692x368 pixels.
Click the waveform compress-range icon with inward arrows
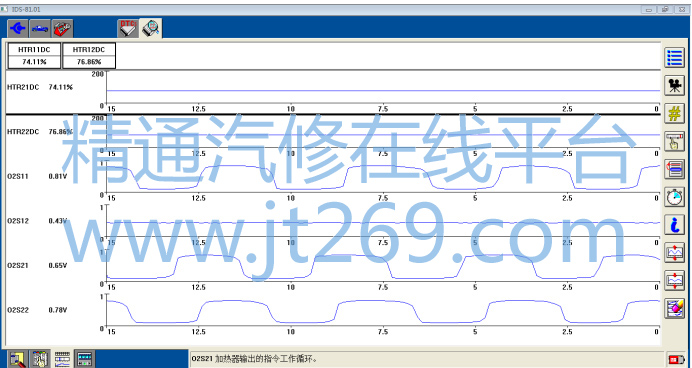[674, 280]
